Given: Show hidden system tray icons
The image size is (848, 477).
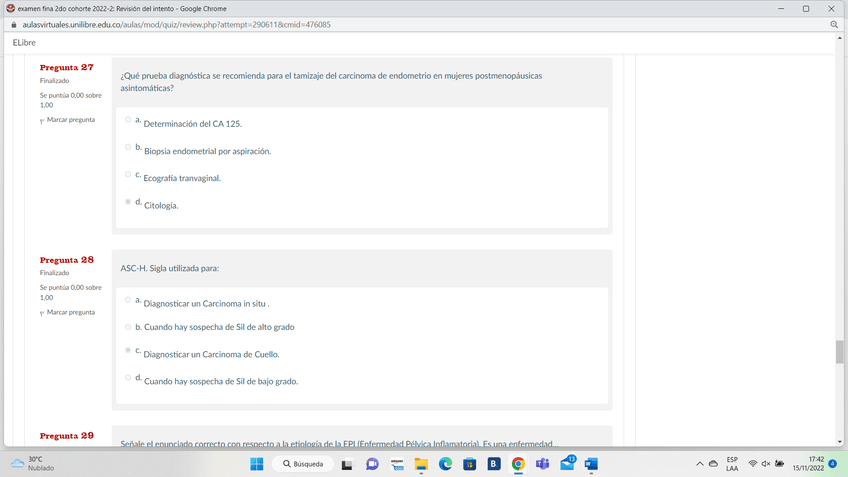Looking at the screenshot, I should 700,464.
